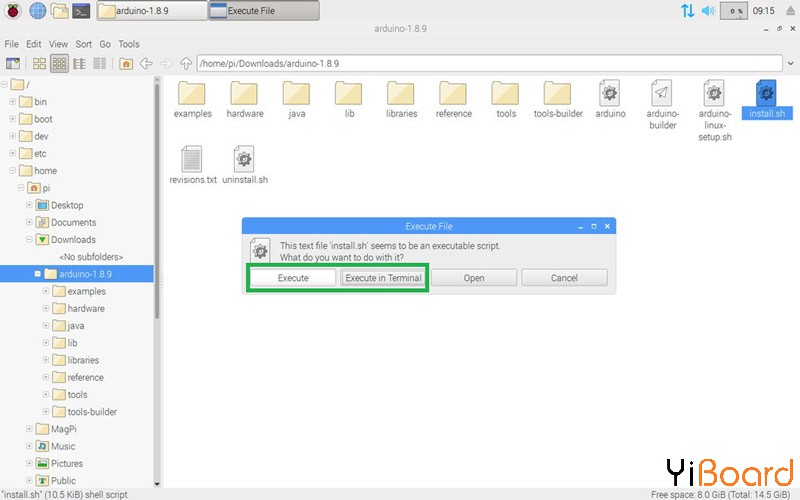Viewport: 800px width, 500px height.
Task: Open the path history dropdown arrow
Action: point(790,64)
